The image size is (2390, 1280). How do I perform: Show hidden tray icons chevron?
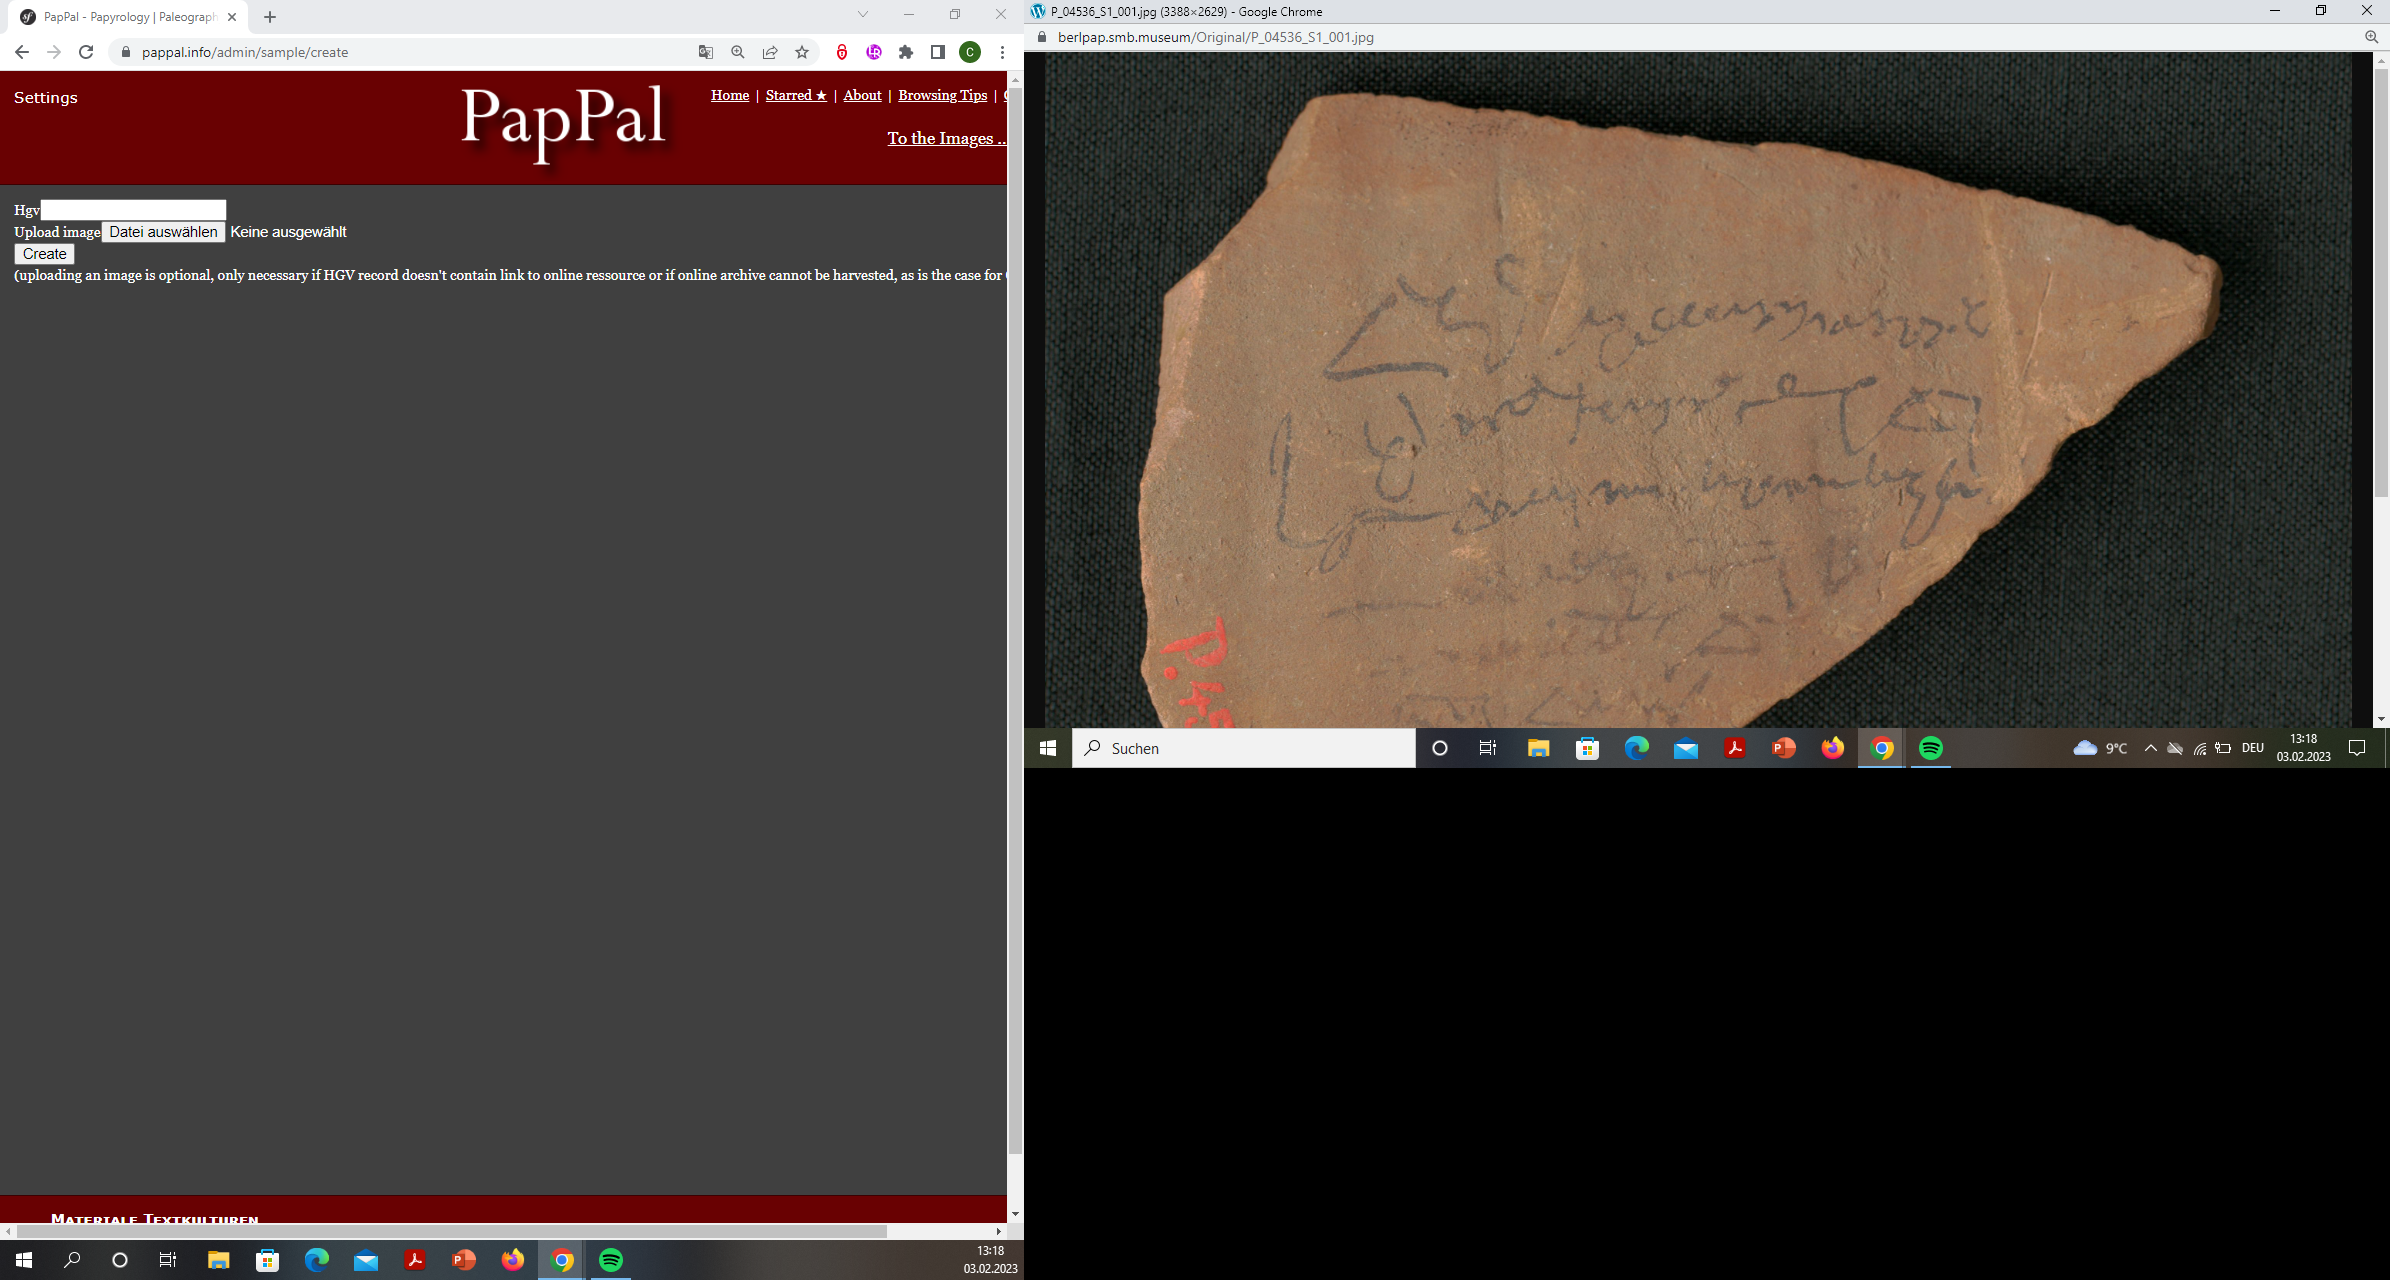pos(2150,748)
